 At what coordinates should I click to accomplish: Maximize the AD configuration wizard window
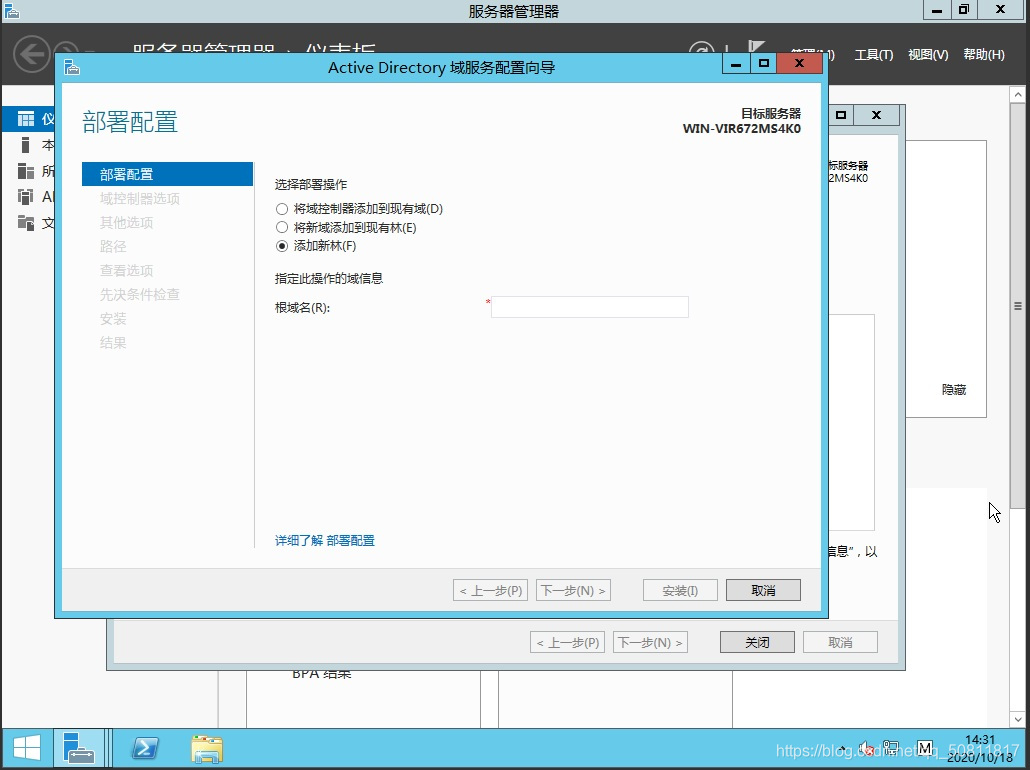(x=763, y=63)
